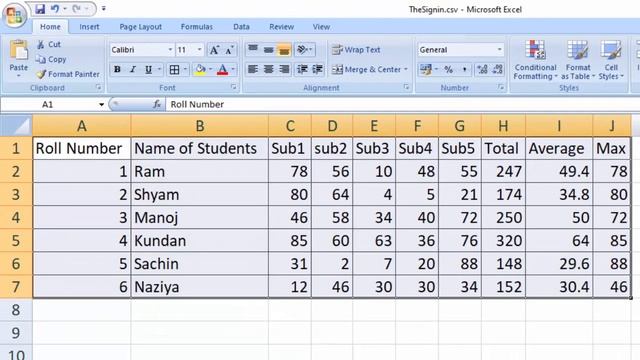
Task: Open the General number format dropdown
Action: [x=500, y=50]
